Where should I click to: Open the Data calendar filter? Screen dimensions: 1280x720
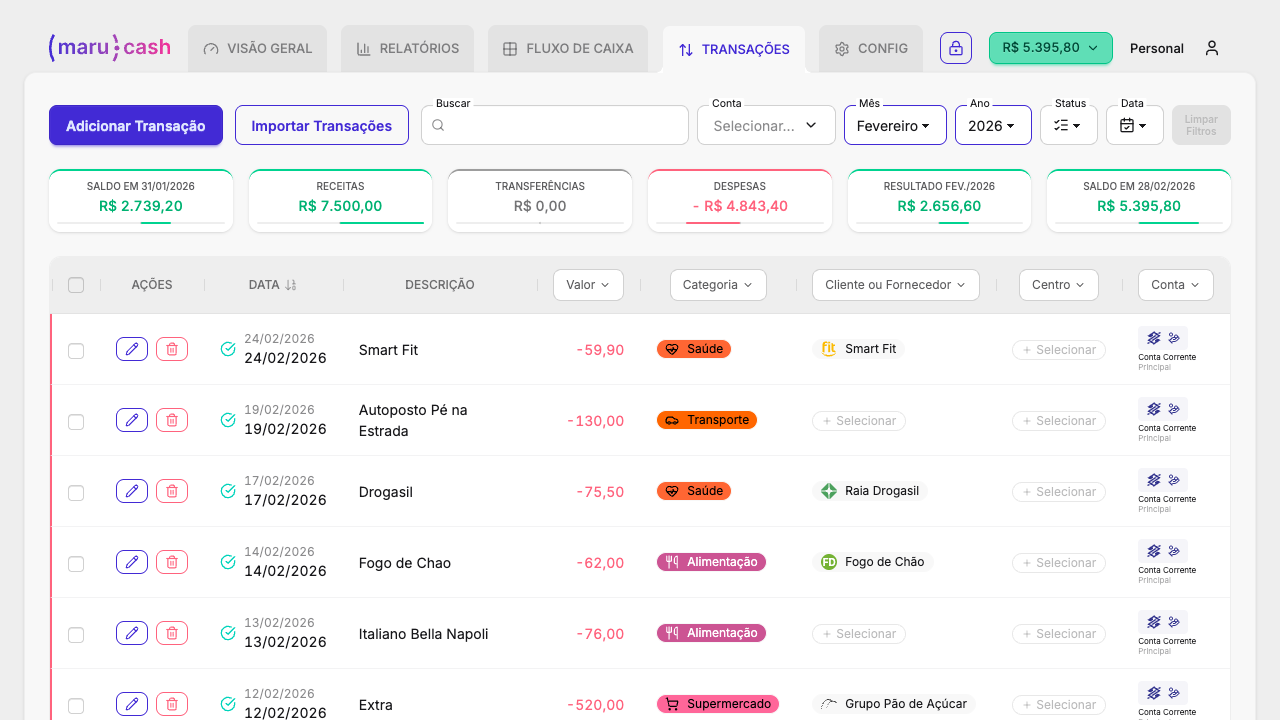[1134, 125]
